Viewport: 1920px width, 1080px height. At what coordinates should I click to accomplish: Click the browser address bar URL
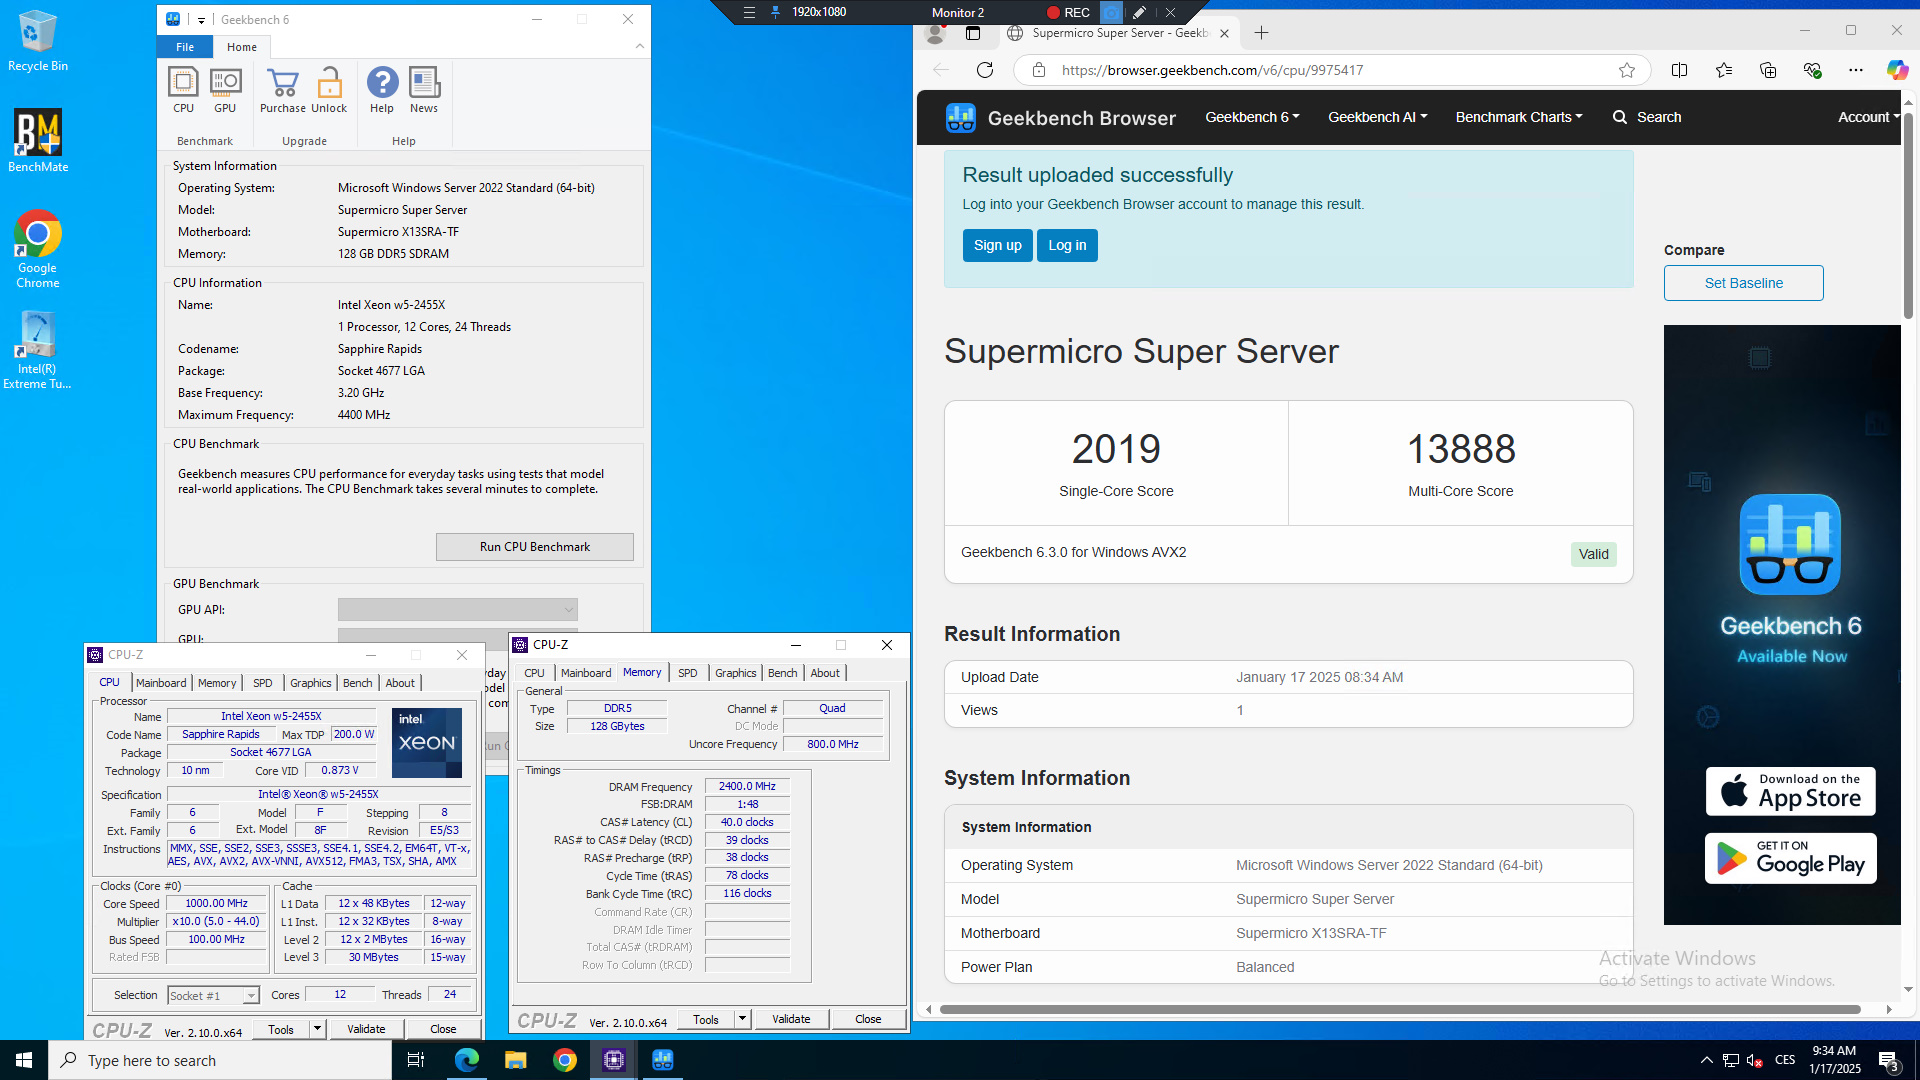pos(1212,70)
